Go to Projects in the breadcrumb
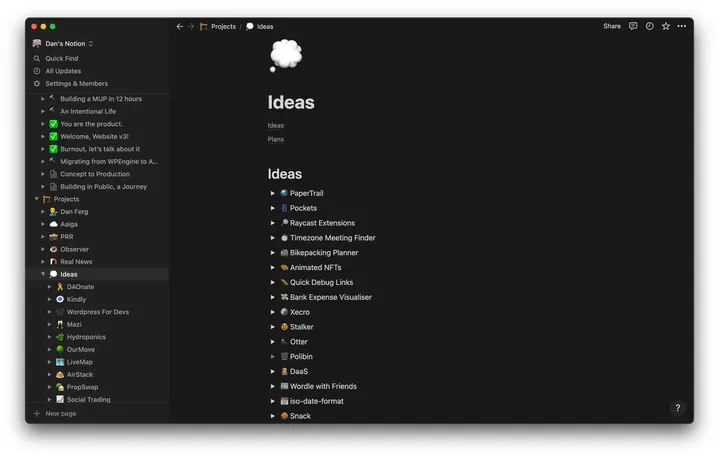720x458 pixels. (x=218, y=27)
